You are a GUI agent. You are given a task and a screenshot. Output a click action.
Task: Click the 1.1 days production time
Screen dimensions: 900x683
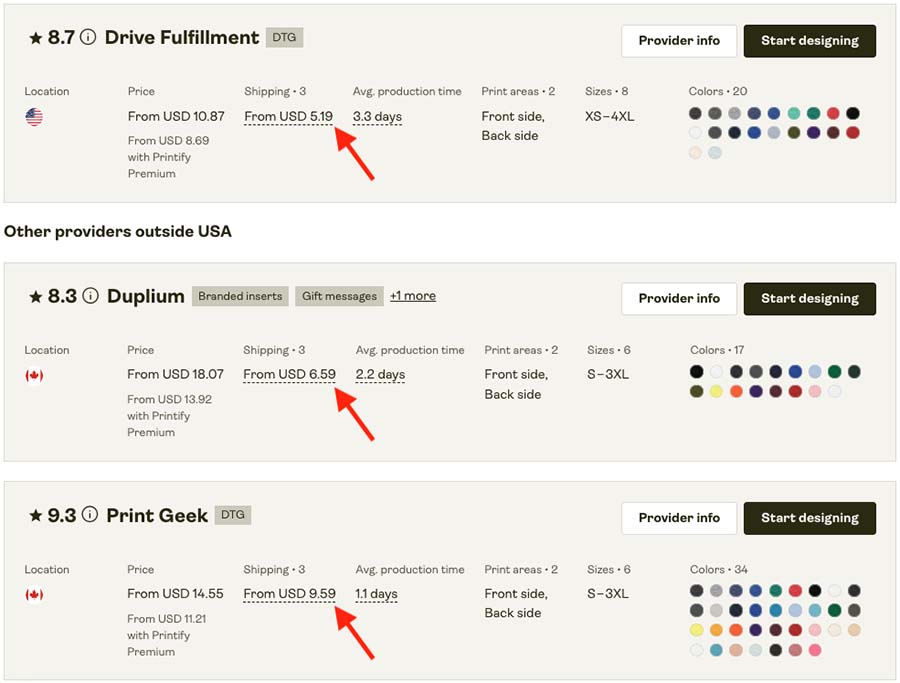(376, 594)
